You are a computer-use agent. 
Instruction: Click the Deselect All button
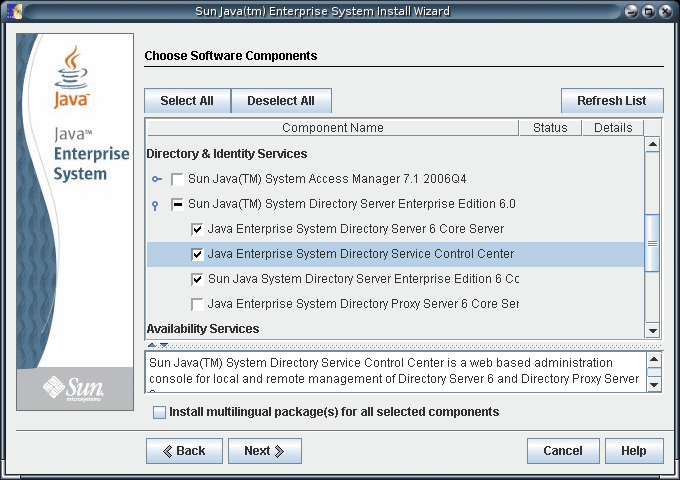(x=281, y=101)
